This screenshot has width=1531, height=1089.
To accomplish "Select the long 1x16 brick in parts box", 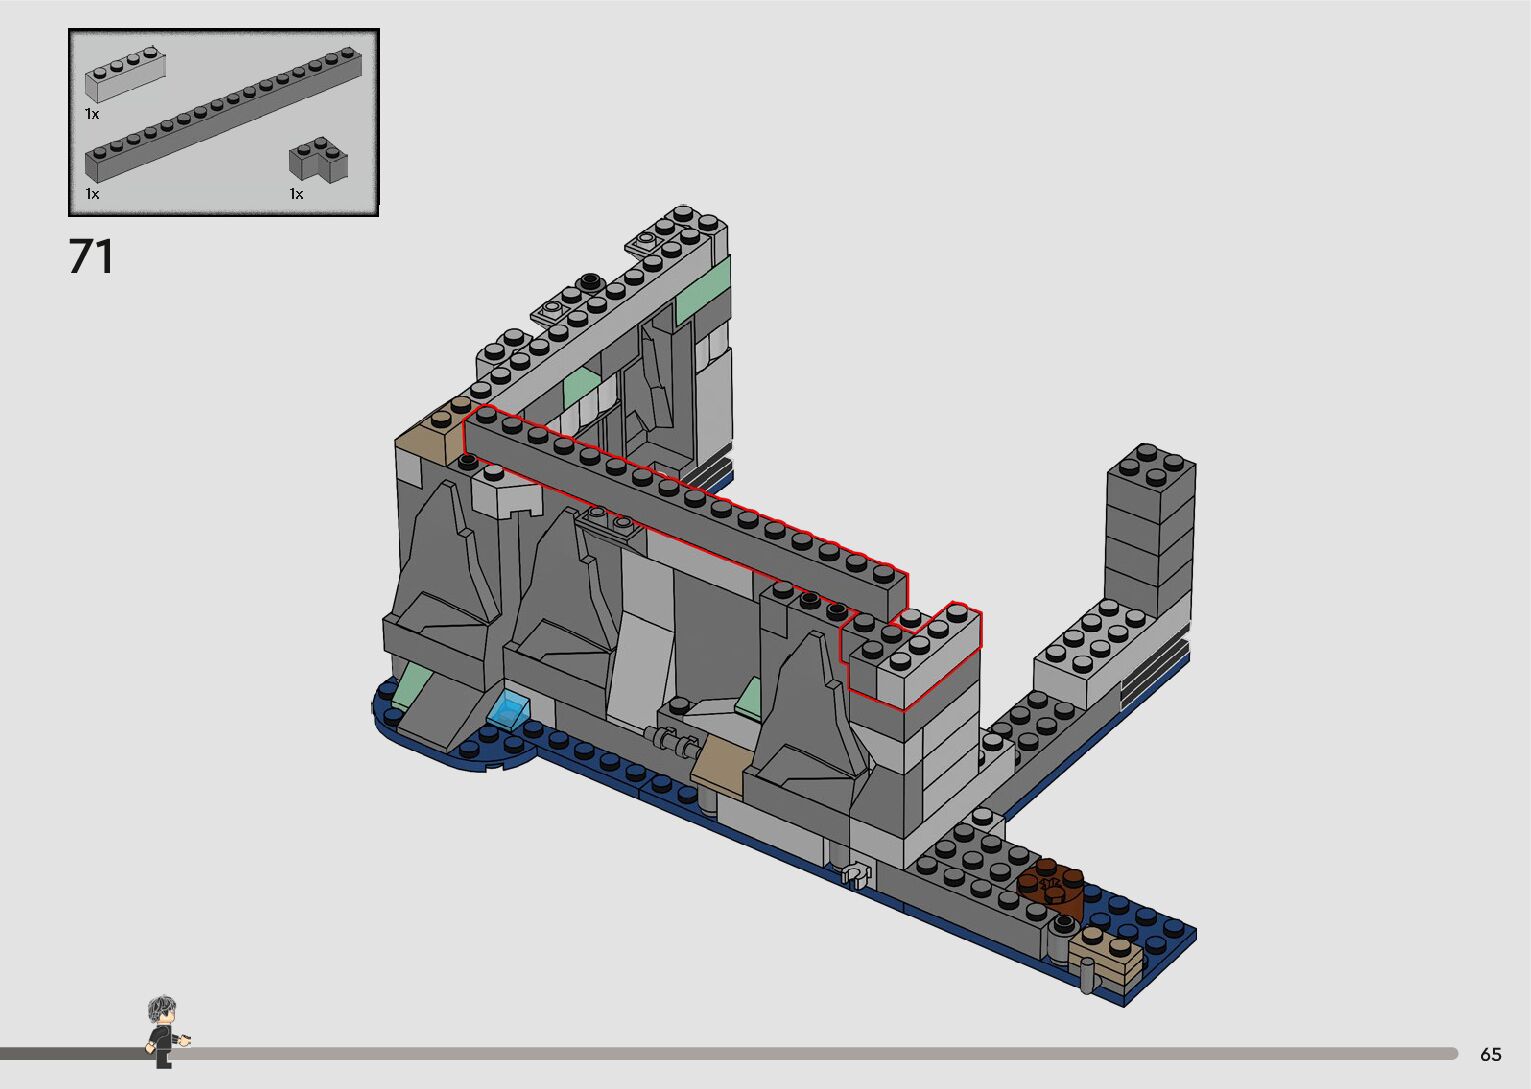I will tap(224, 114).
